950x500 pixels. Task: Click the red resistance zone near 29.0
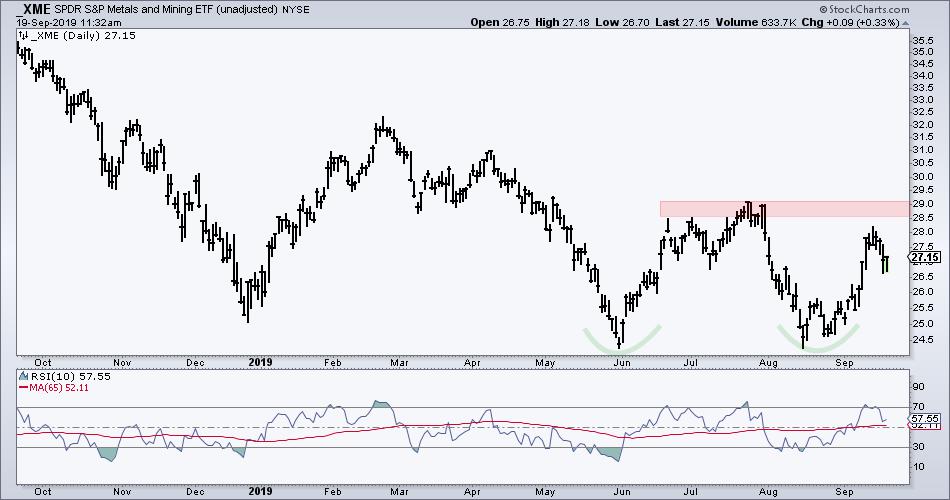[785, 209]
